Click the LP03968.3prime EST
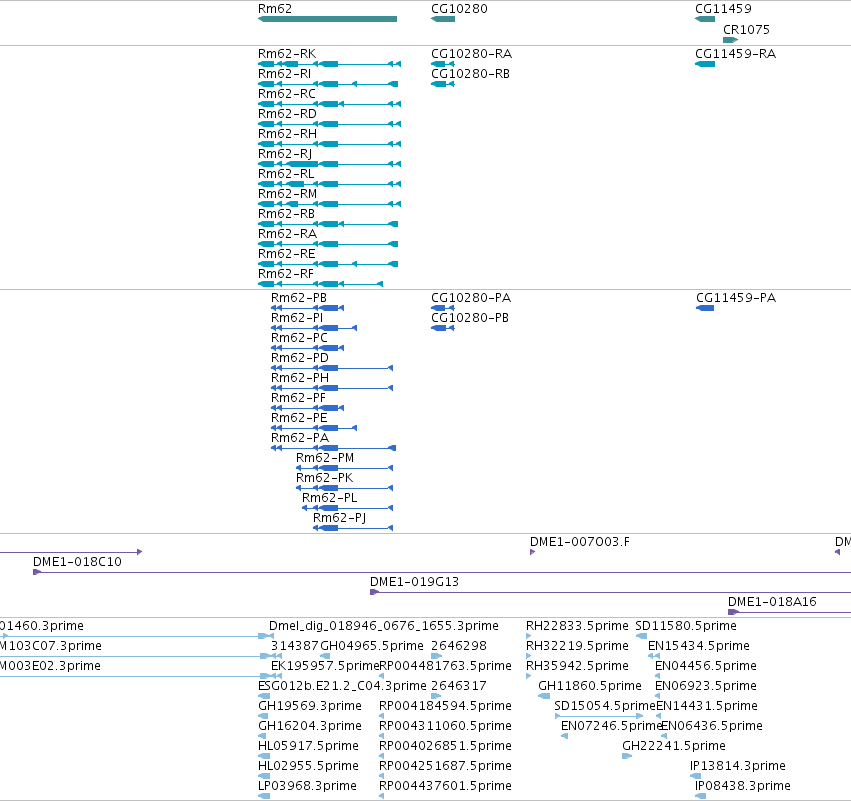851x801 pixels. [307, 786]
